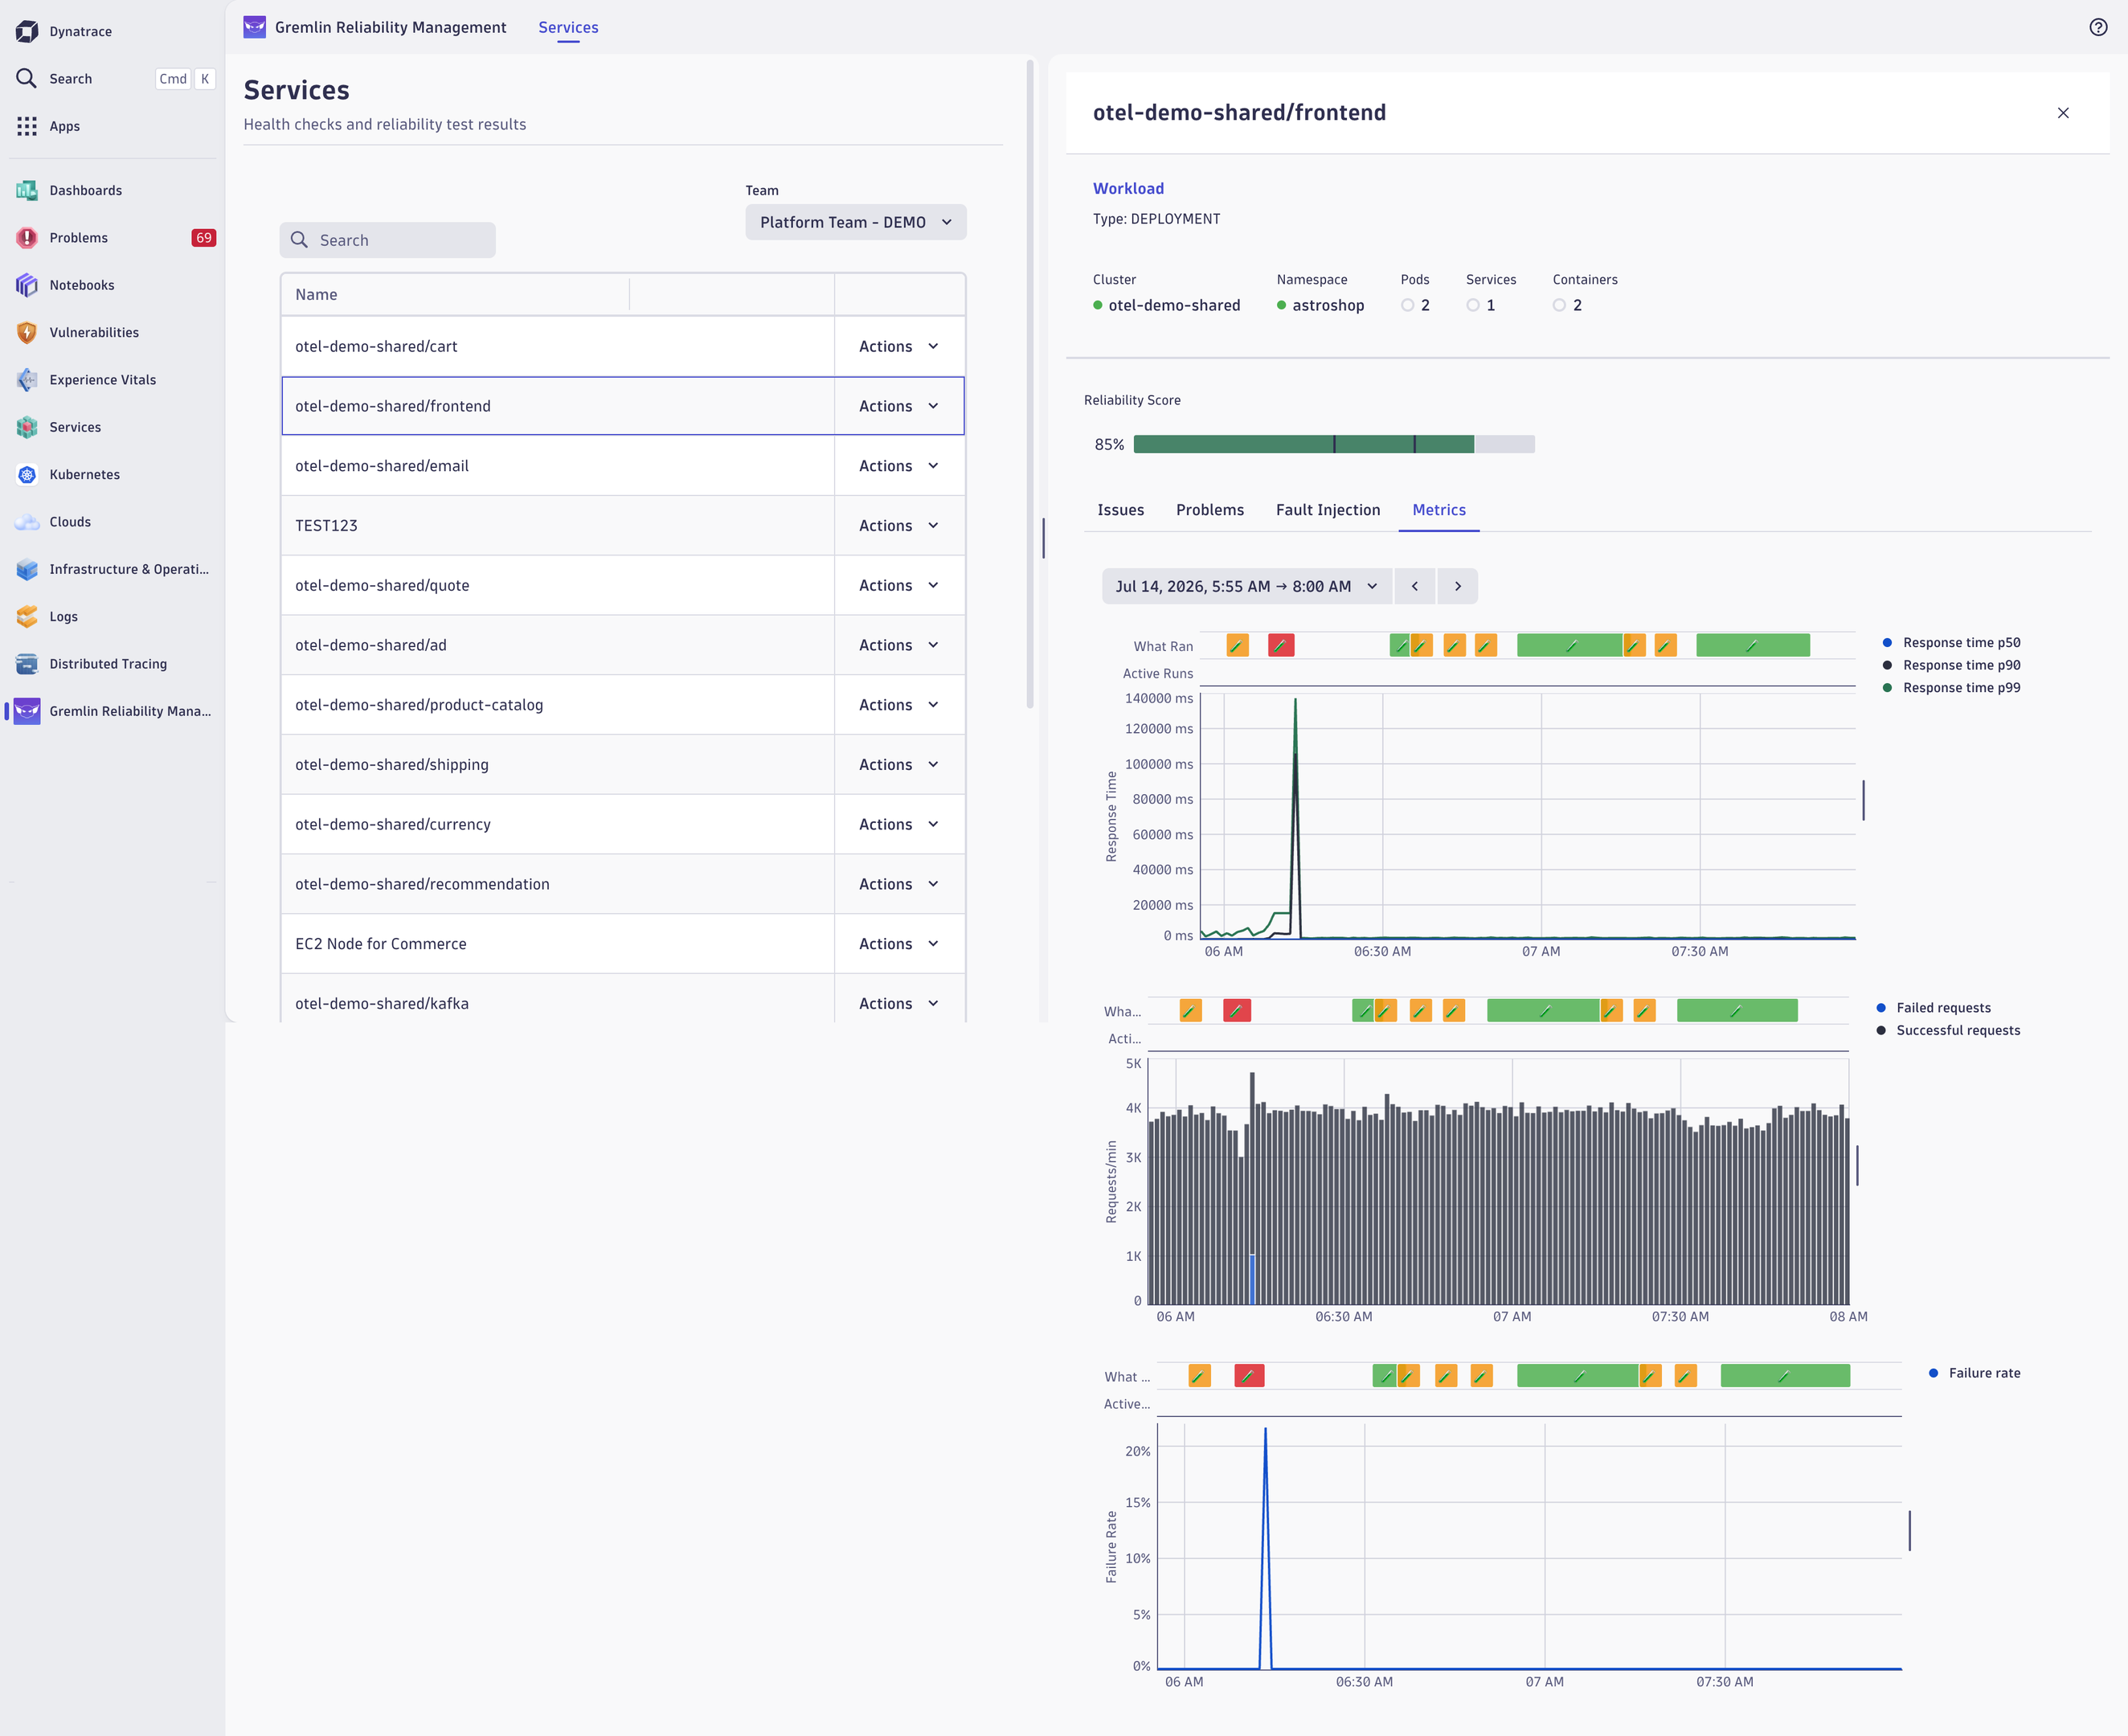
Task: Click the 85% reliability score bar
Action: tap(1334, 444)
